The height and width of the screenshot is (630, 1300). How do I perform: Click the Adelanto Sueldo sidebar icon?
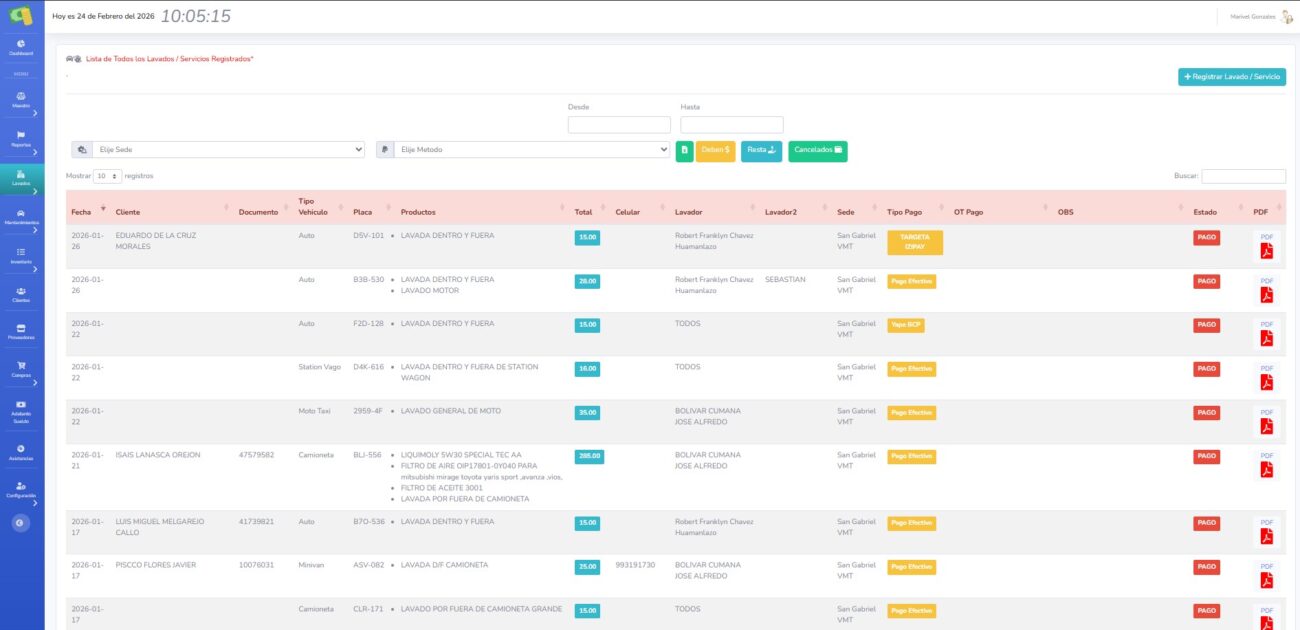pyautogui.click(x=21, y=408)
